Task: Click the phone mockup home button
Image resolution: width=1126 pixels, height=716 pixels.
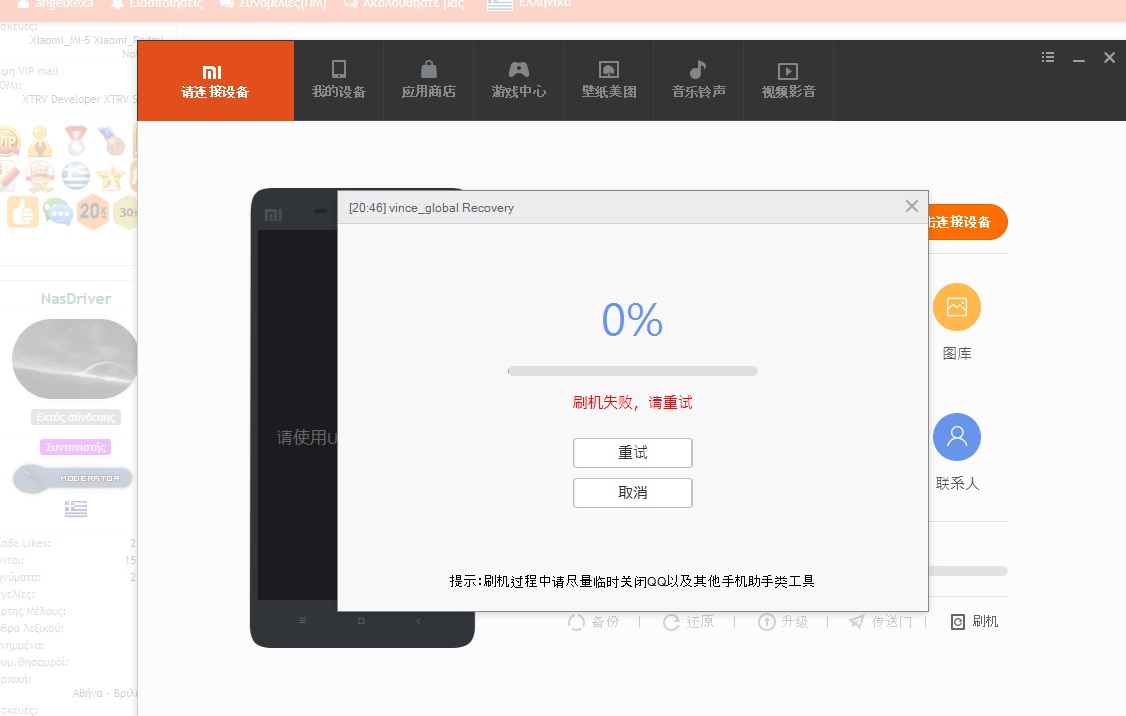Action: tap(361, 620)
